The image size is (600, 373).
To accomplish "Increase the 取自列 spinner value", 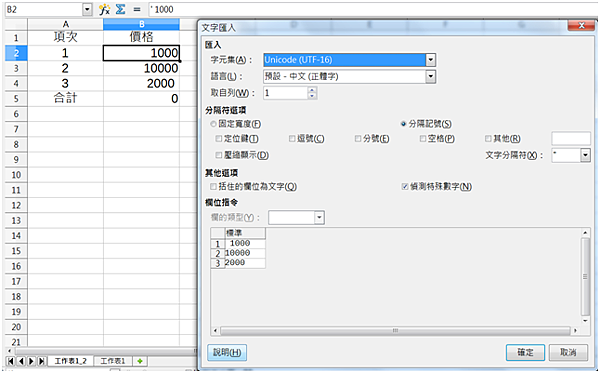I will pos(312,90).
